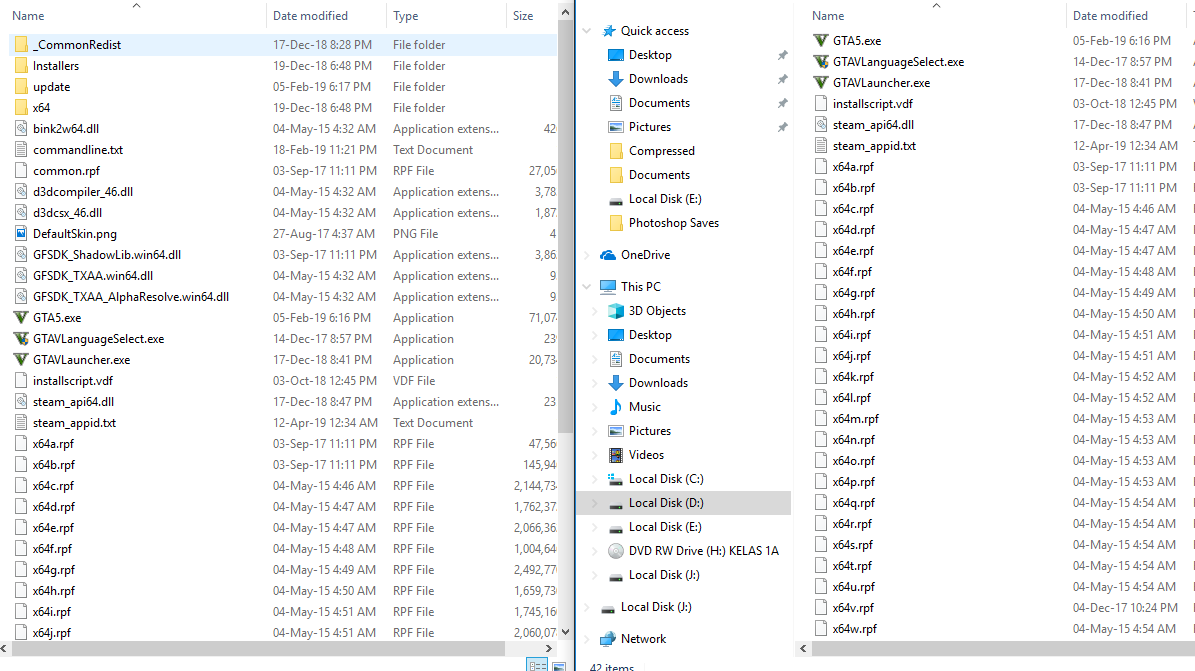Collapse the Quick access section
Screen dimensions: 1195x671
coord(586,30)
